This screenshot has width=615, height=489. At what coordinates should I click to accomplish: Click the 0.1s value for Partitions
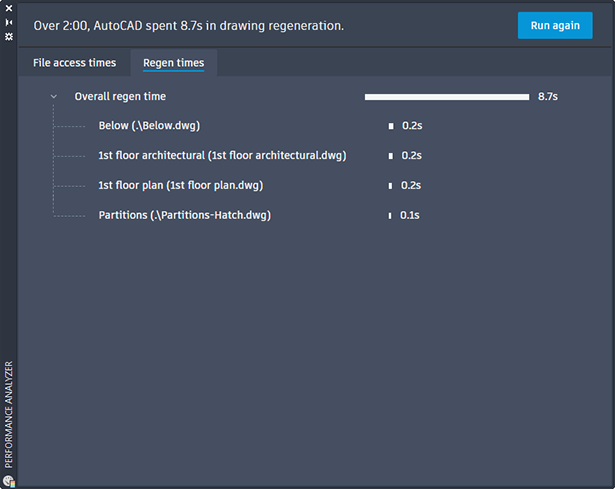click(409, 215)
